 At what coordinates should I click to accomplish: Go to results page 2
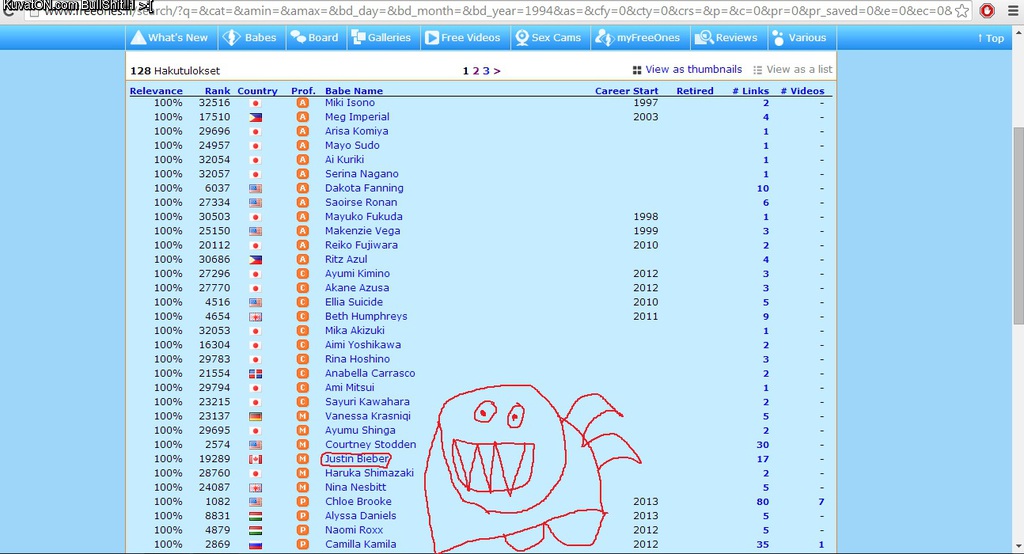click(475, 71)
